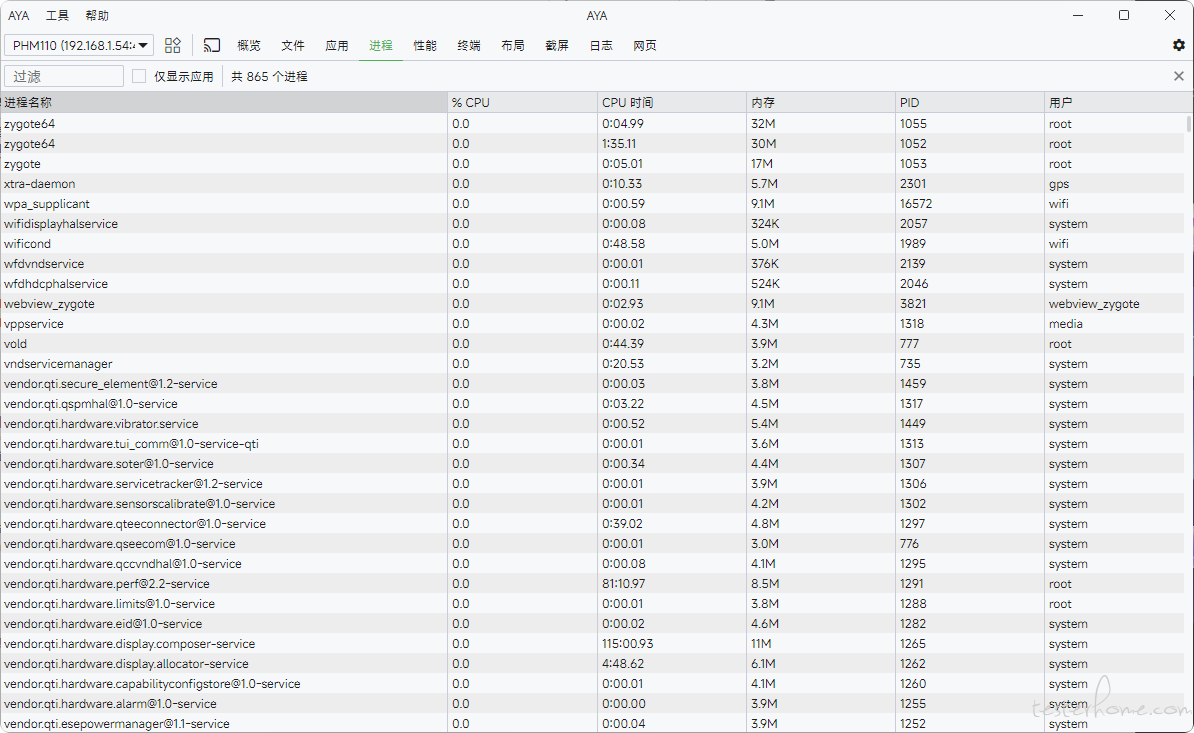Sort by the PID column header

(968, 102)
